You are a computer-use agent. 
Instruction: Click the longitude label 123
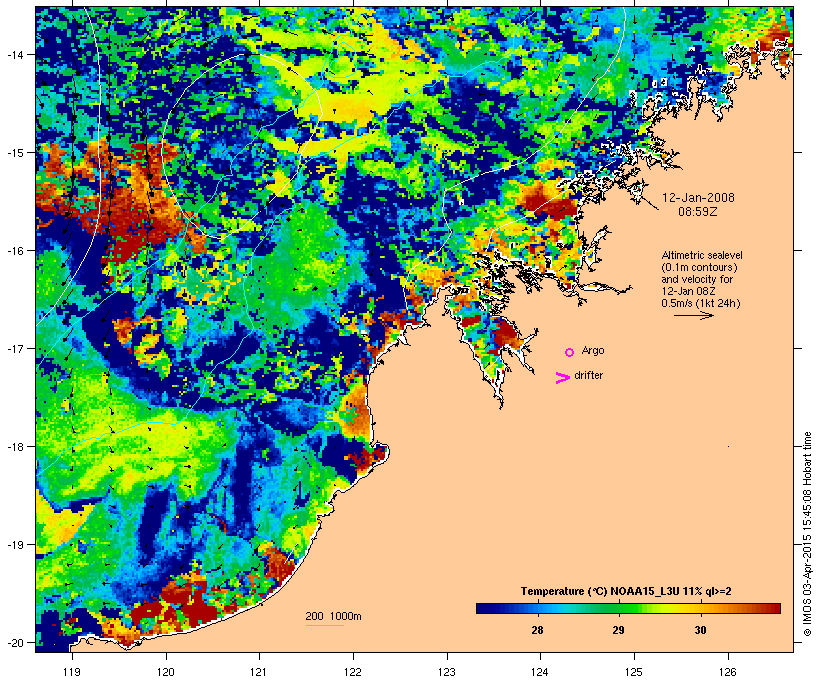(447, 672)
